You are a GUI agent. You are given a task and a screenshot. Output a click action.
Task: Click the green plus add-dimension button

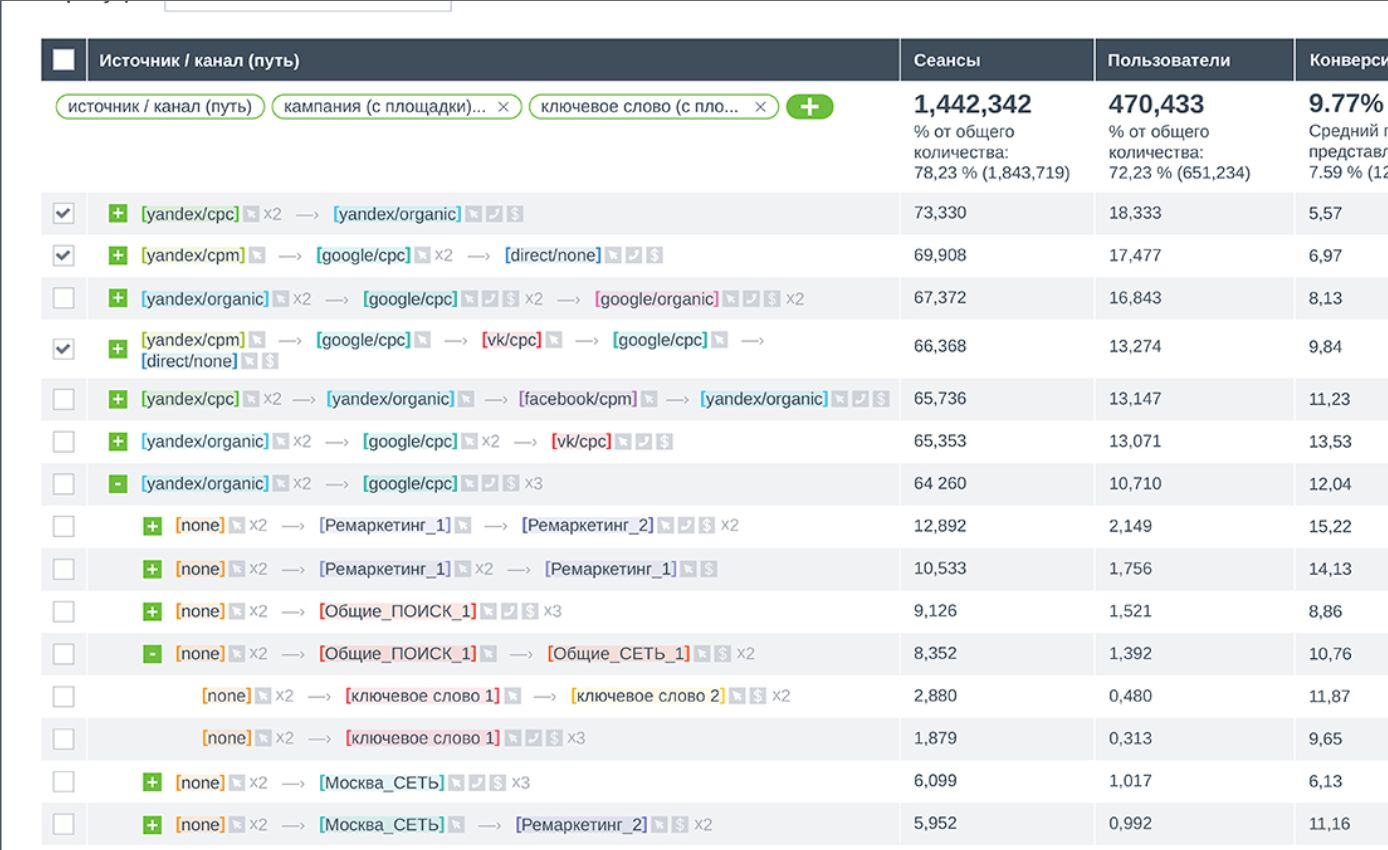click(x=810, y=107)
